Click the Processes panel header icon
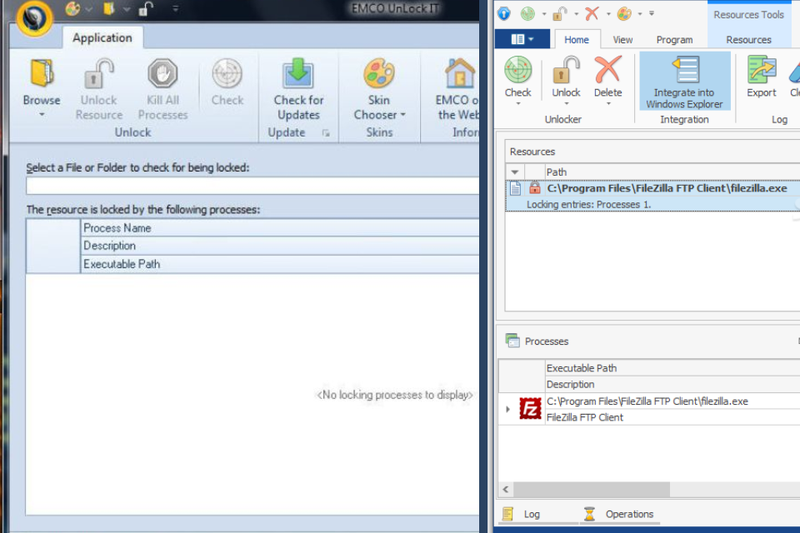 pyautogui.click(x=512, y=340)
